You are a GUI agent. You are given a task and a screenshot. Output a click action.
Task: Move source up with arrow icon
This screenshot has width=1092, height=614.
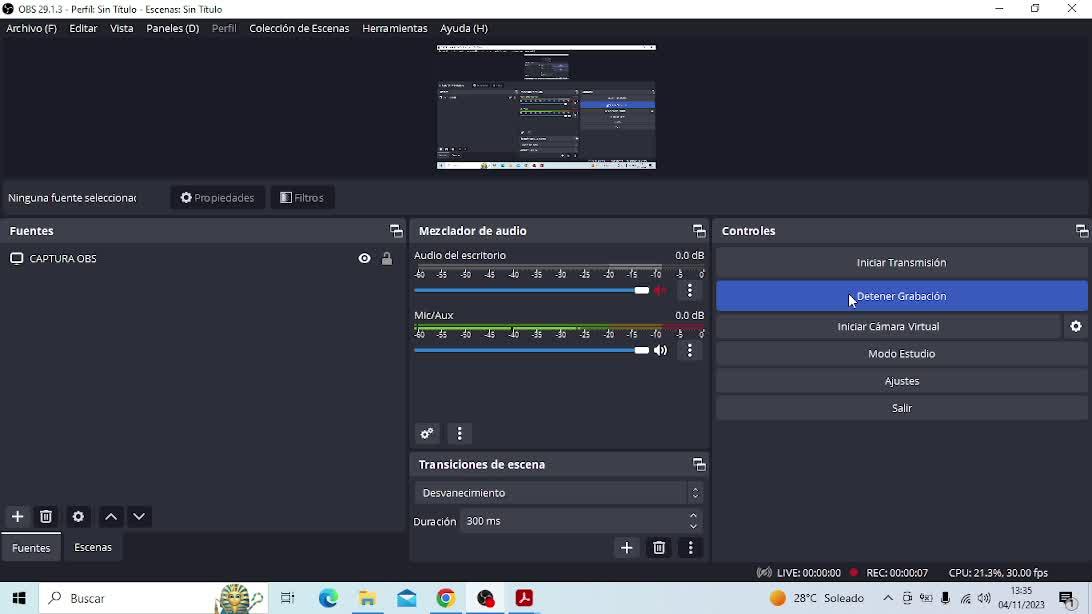coord(111,517)
